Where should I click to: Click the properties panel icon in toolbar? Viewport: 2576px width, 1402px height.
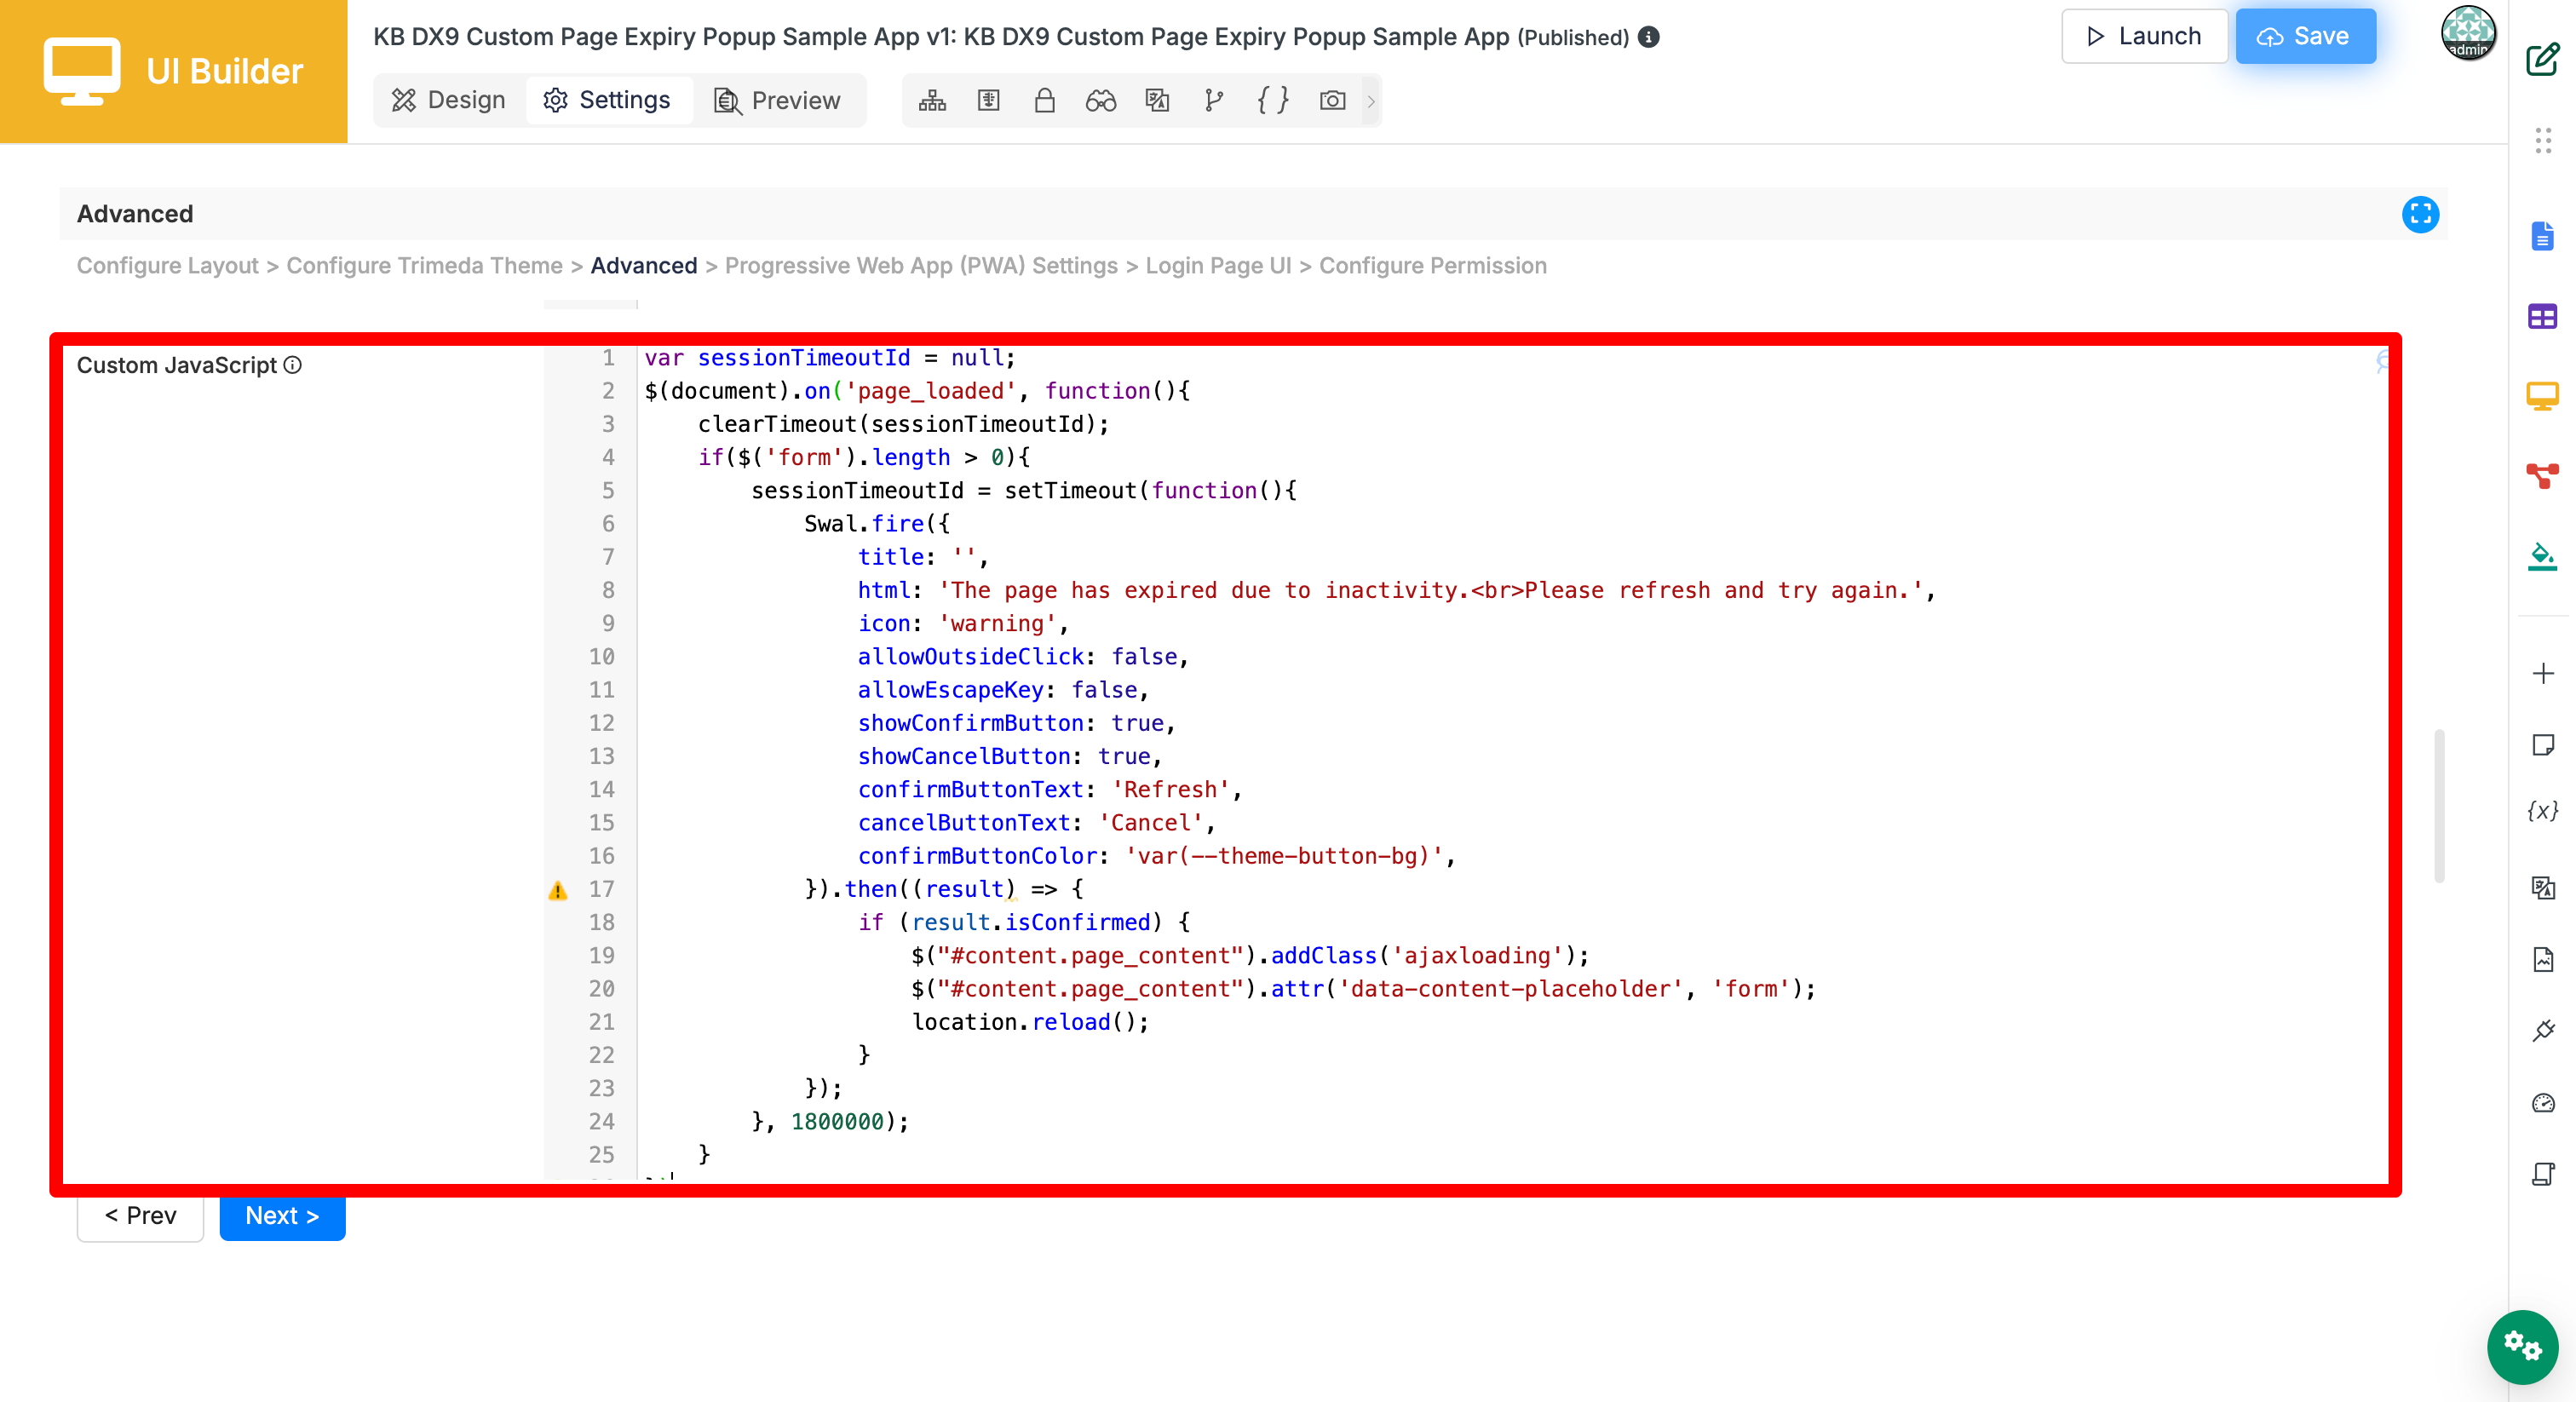tap(988, 101)
